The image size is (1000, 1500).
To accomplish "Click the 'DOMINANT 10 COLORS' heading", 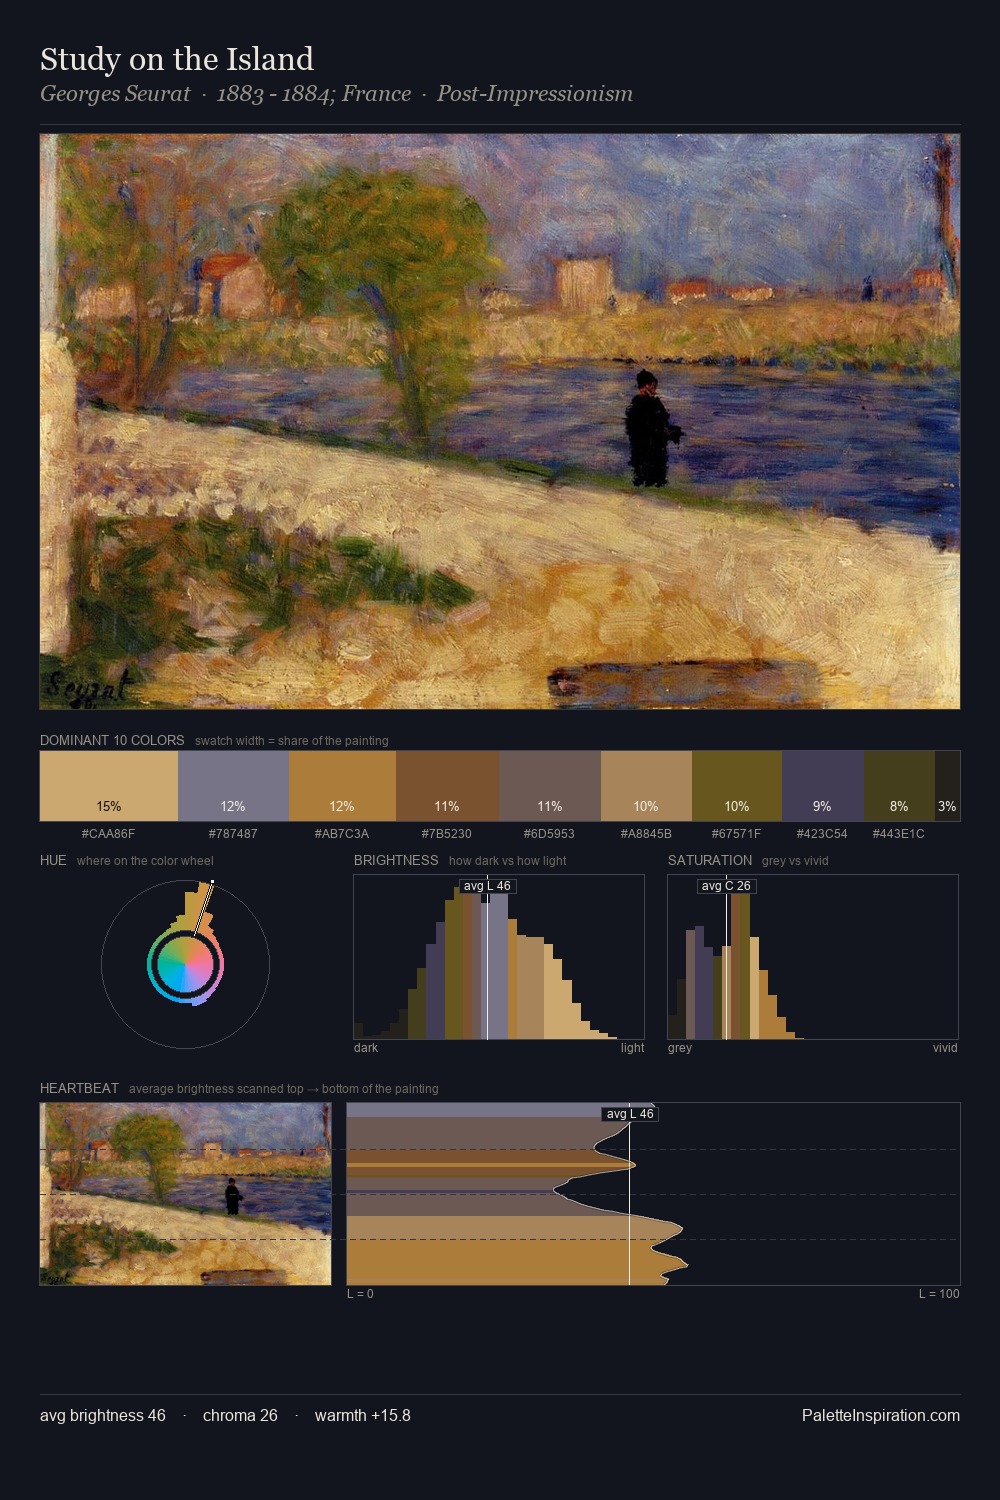I will pyautogui.click(x=112, y=740).
